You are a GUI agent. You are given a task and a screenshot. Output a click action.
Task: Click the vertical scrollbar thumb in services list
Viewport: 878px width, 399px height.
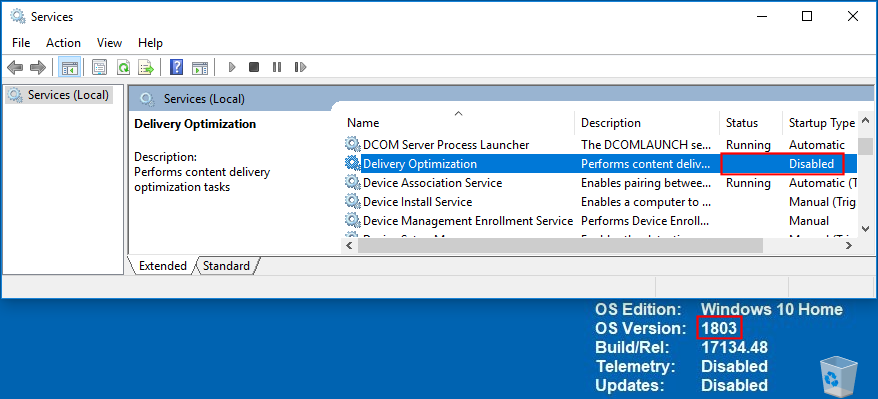click(865, 146)
